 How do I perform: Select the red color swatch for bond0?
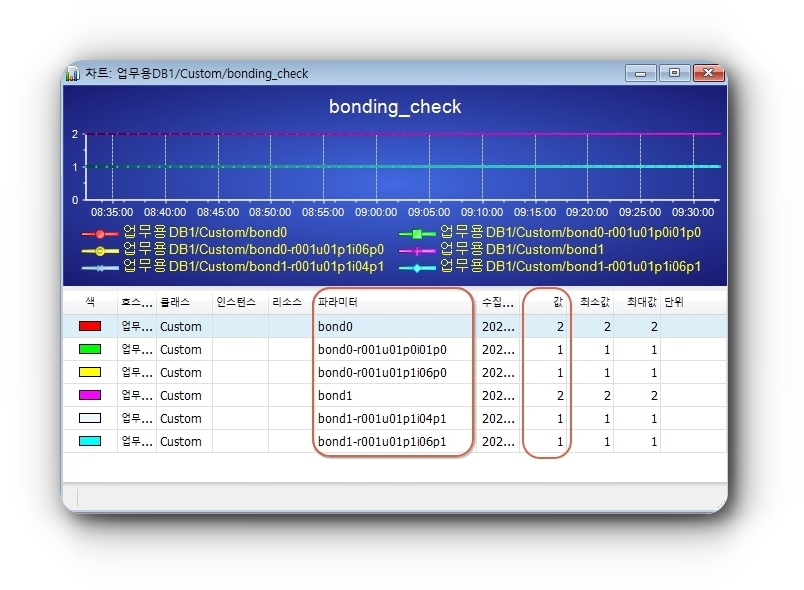(x=90, y=326)
